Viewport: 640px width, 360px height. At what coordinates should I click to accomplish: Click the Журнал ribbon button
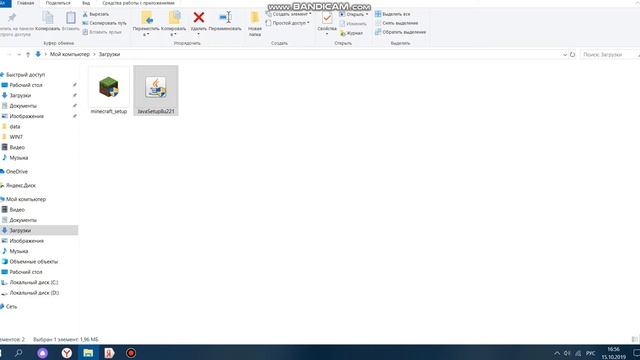pyautogui.click(x=351, y=33)
